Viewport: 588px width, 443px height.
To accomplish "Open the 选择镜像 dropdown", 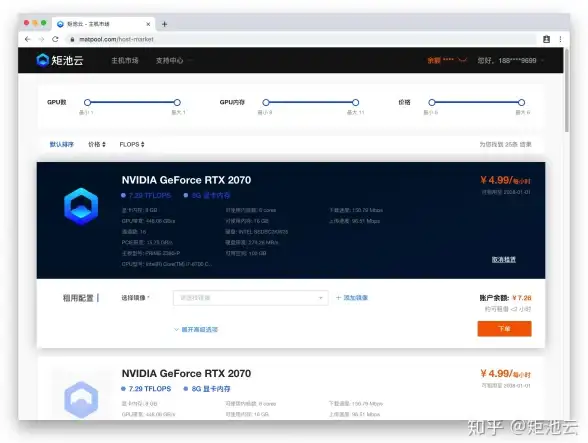I will coord(250,298).
